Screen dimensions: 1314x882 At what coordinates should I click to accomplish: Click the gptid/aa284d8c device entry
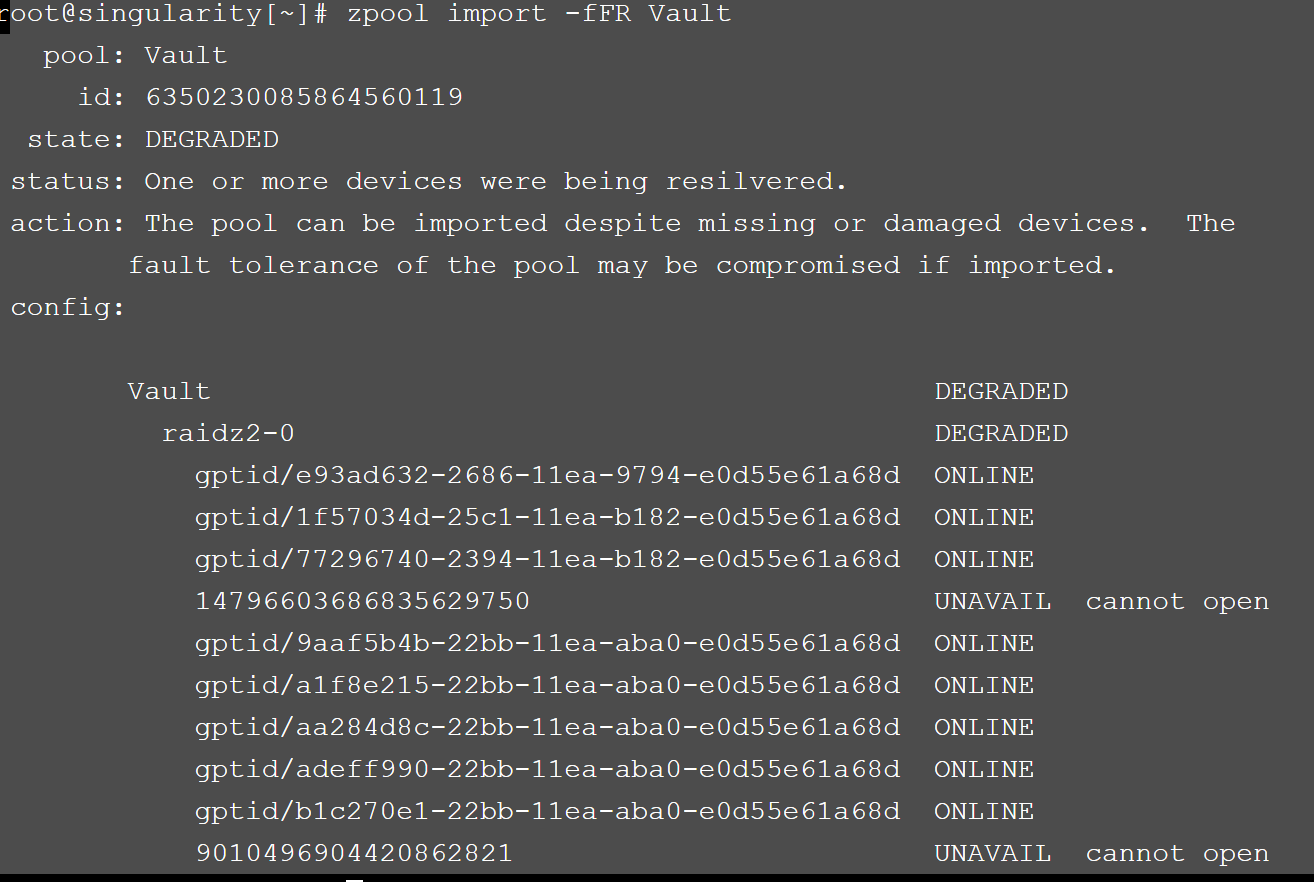[548, 727]
